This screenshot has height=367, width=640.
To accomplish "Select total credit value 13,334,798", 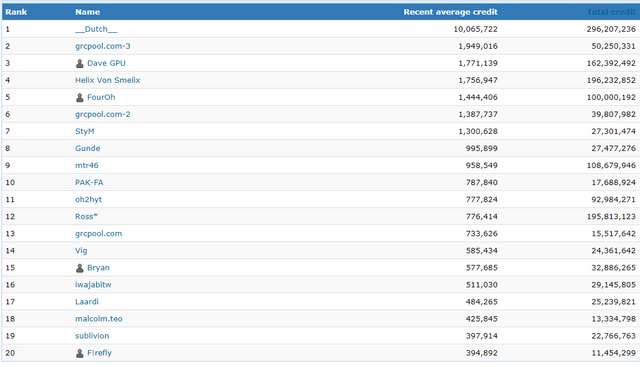I will point(613,319).
